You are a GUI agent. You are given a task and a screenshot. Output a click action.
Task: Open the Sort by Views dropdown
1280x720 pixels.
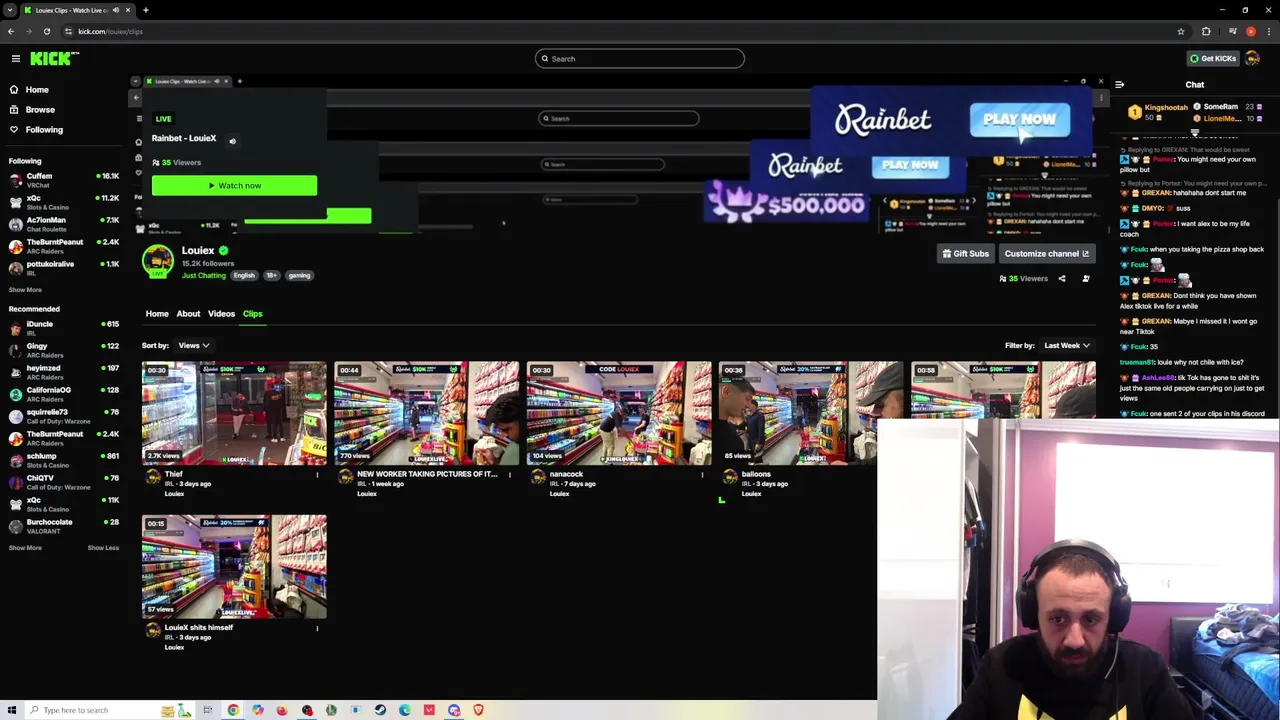tap(193, 346)
